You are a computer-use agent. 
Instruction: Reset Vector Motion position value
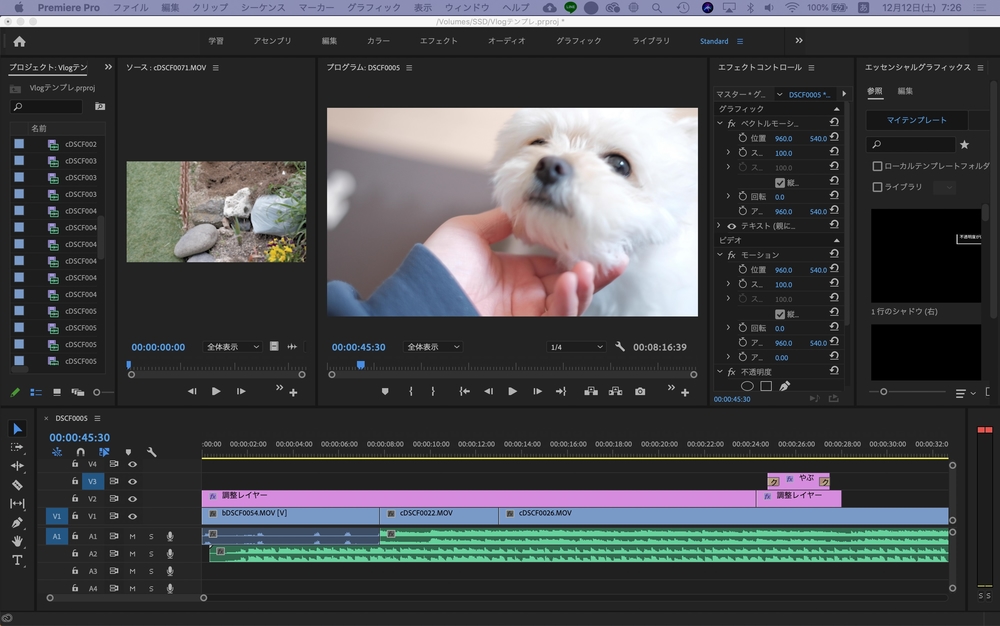[834, 137]
